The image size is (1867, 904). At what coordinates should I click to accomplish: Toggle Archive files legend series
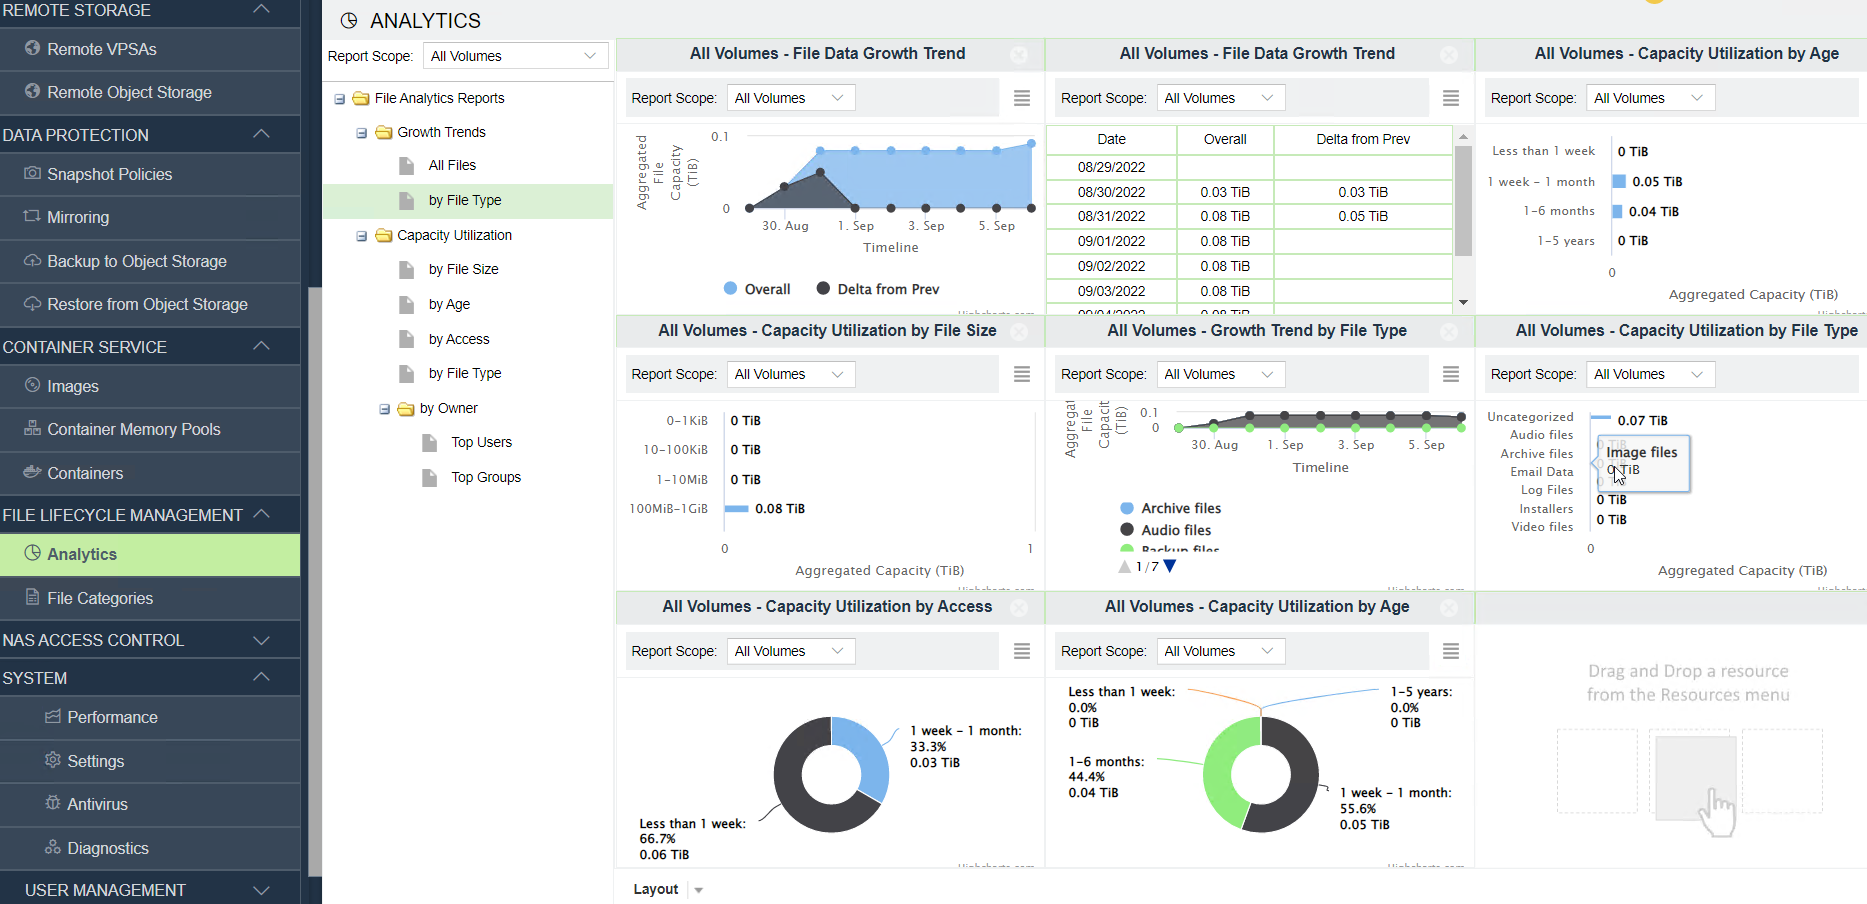1170,508
